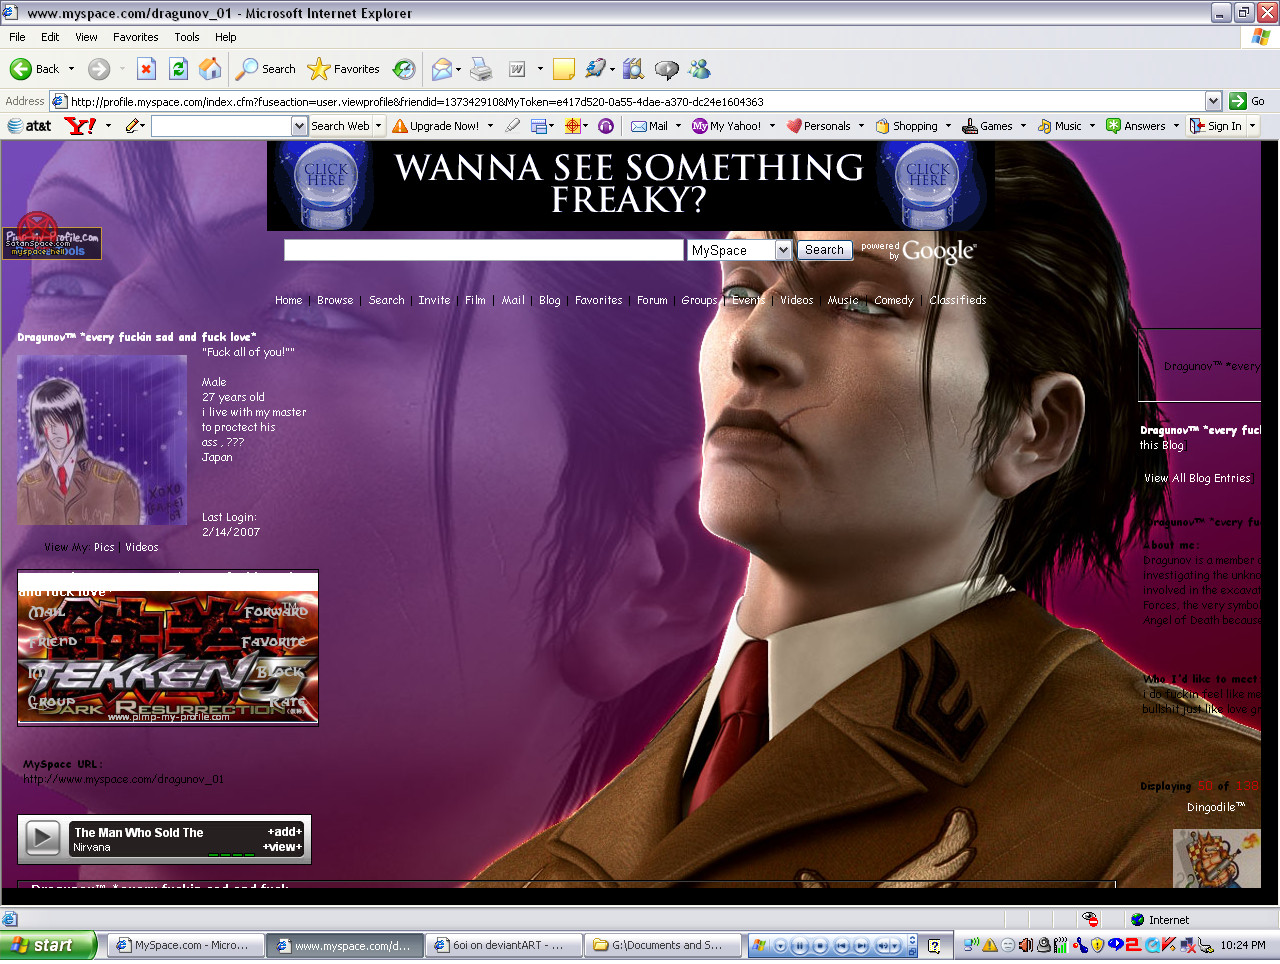Click the Browse navigation link
The image size is (1280, 964).
[335, 300]
